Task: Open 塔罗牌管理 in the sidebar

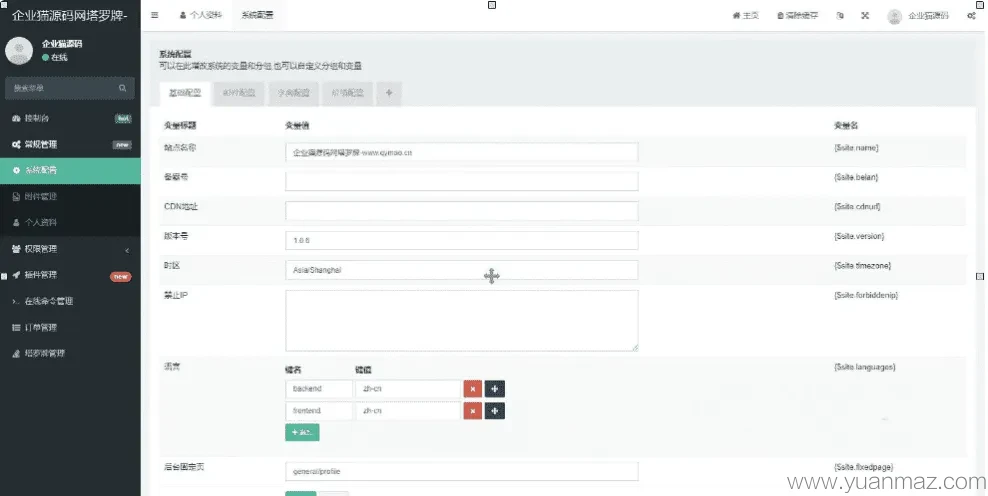Action: 70,354
